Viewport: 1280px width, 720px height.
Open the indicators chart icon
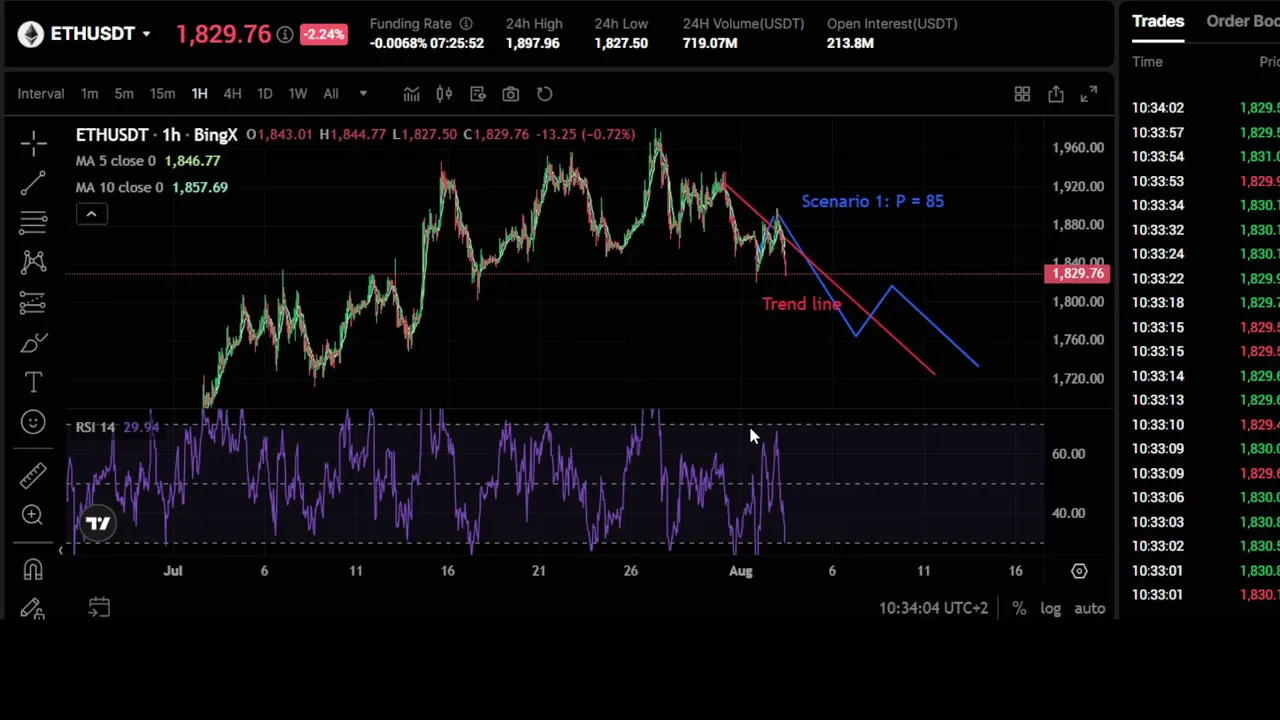coord(411,94)
